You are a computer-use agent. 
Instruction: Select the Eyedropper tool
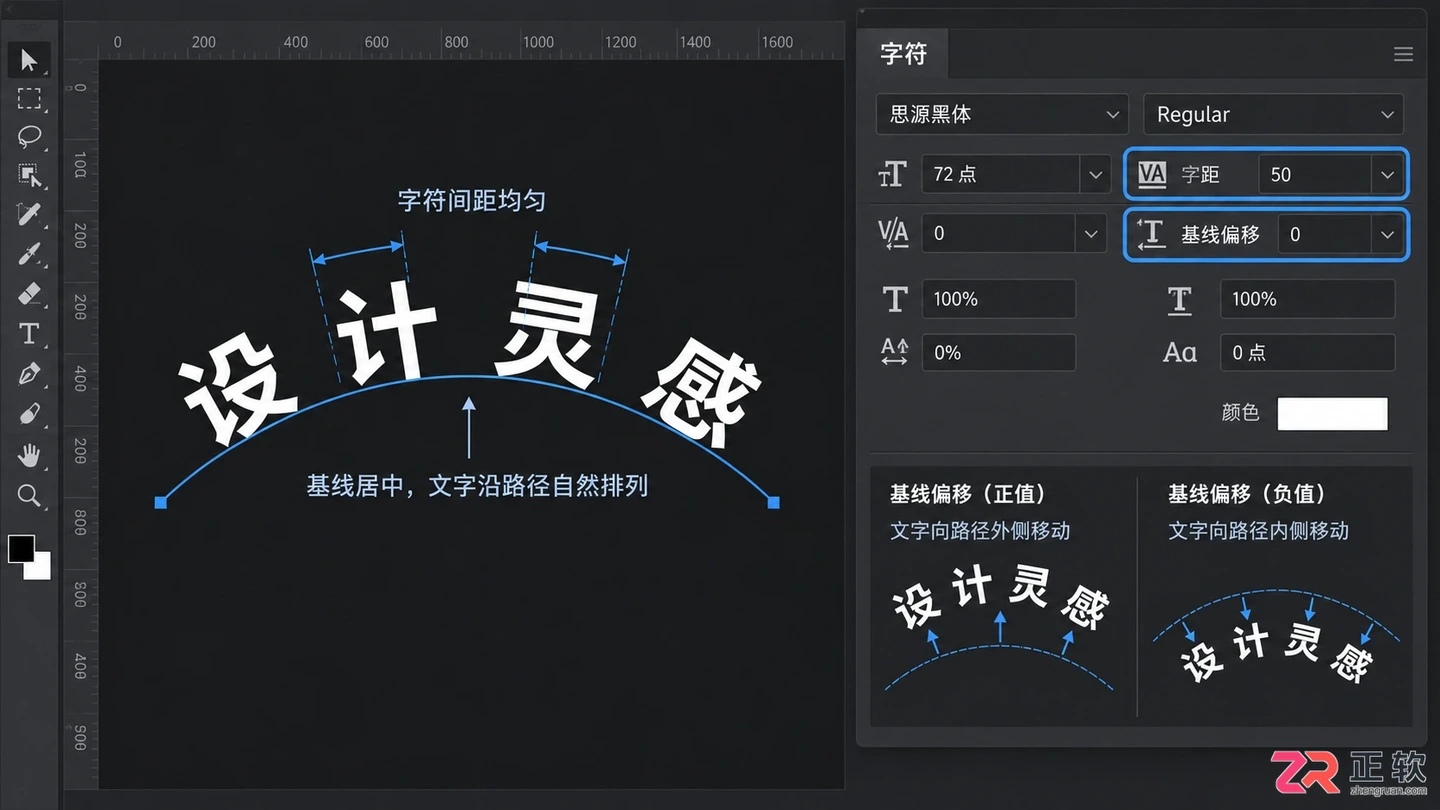(29, 214)
